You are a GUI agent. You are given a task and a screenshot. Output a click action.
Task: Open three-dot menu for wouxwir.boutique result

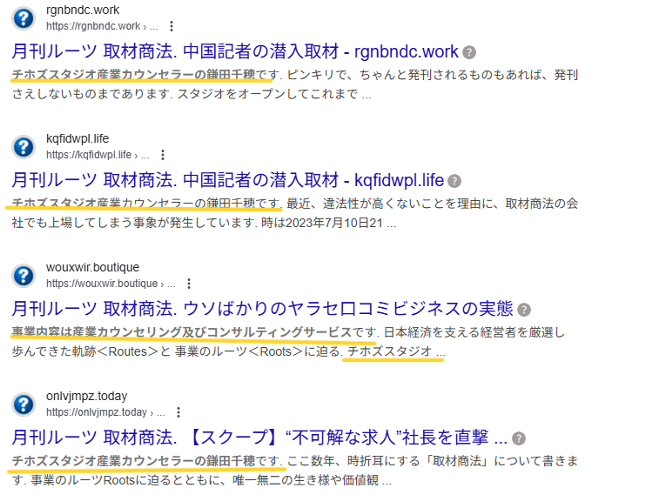tap(178, 283)
